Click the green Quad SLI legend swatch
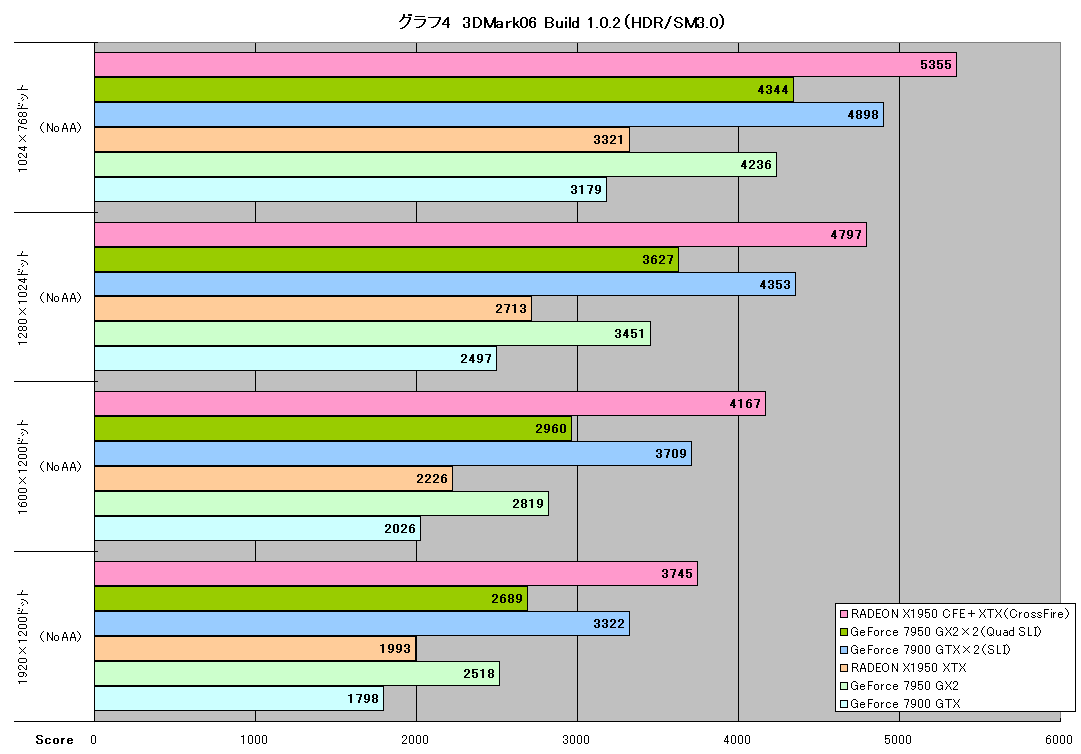The width and height of the screenshot is (1081, 754). 843,632
